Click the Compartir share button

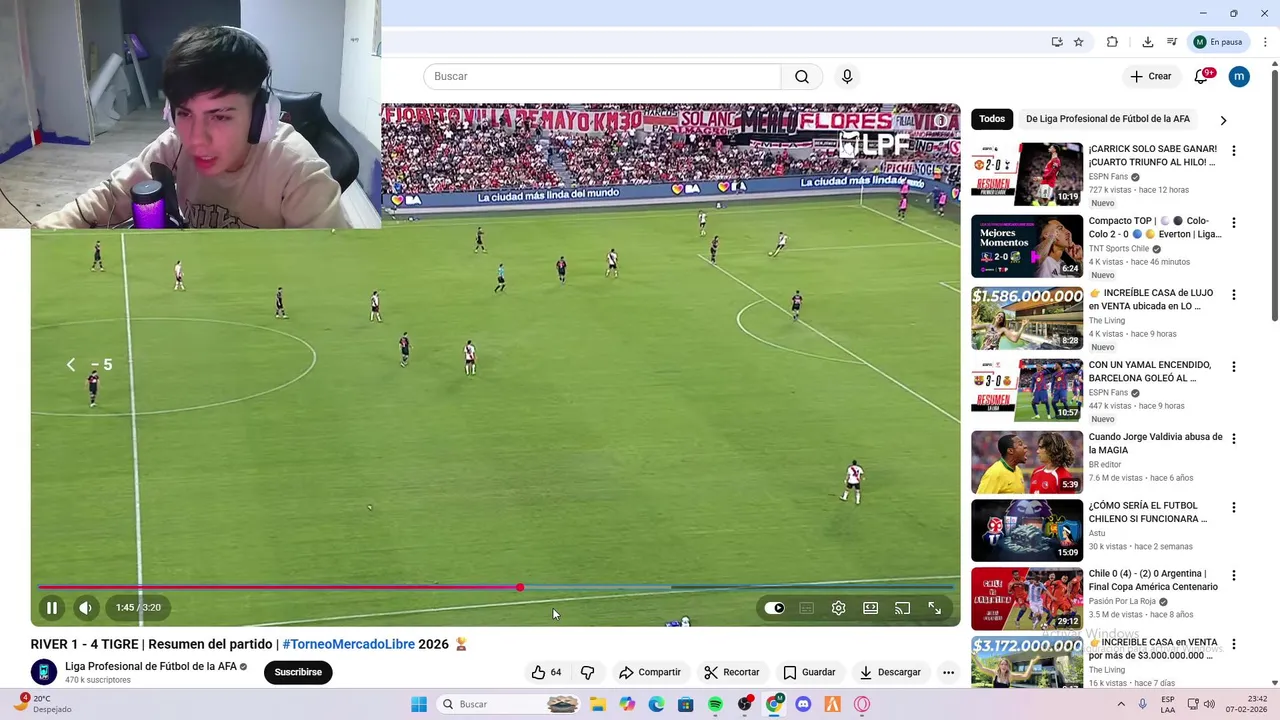pyautogui.click(x=650, y=672)
